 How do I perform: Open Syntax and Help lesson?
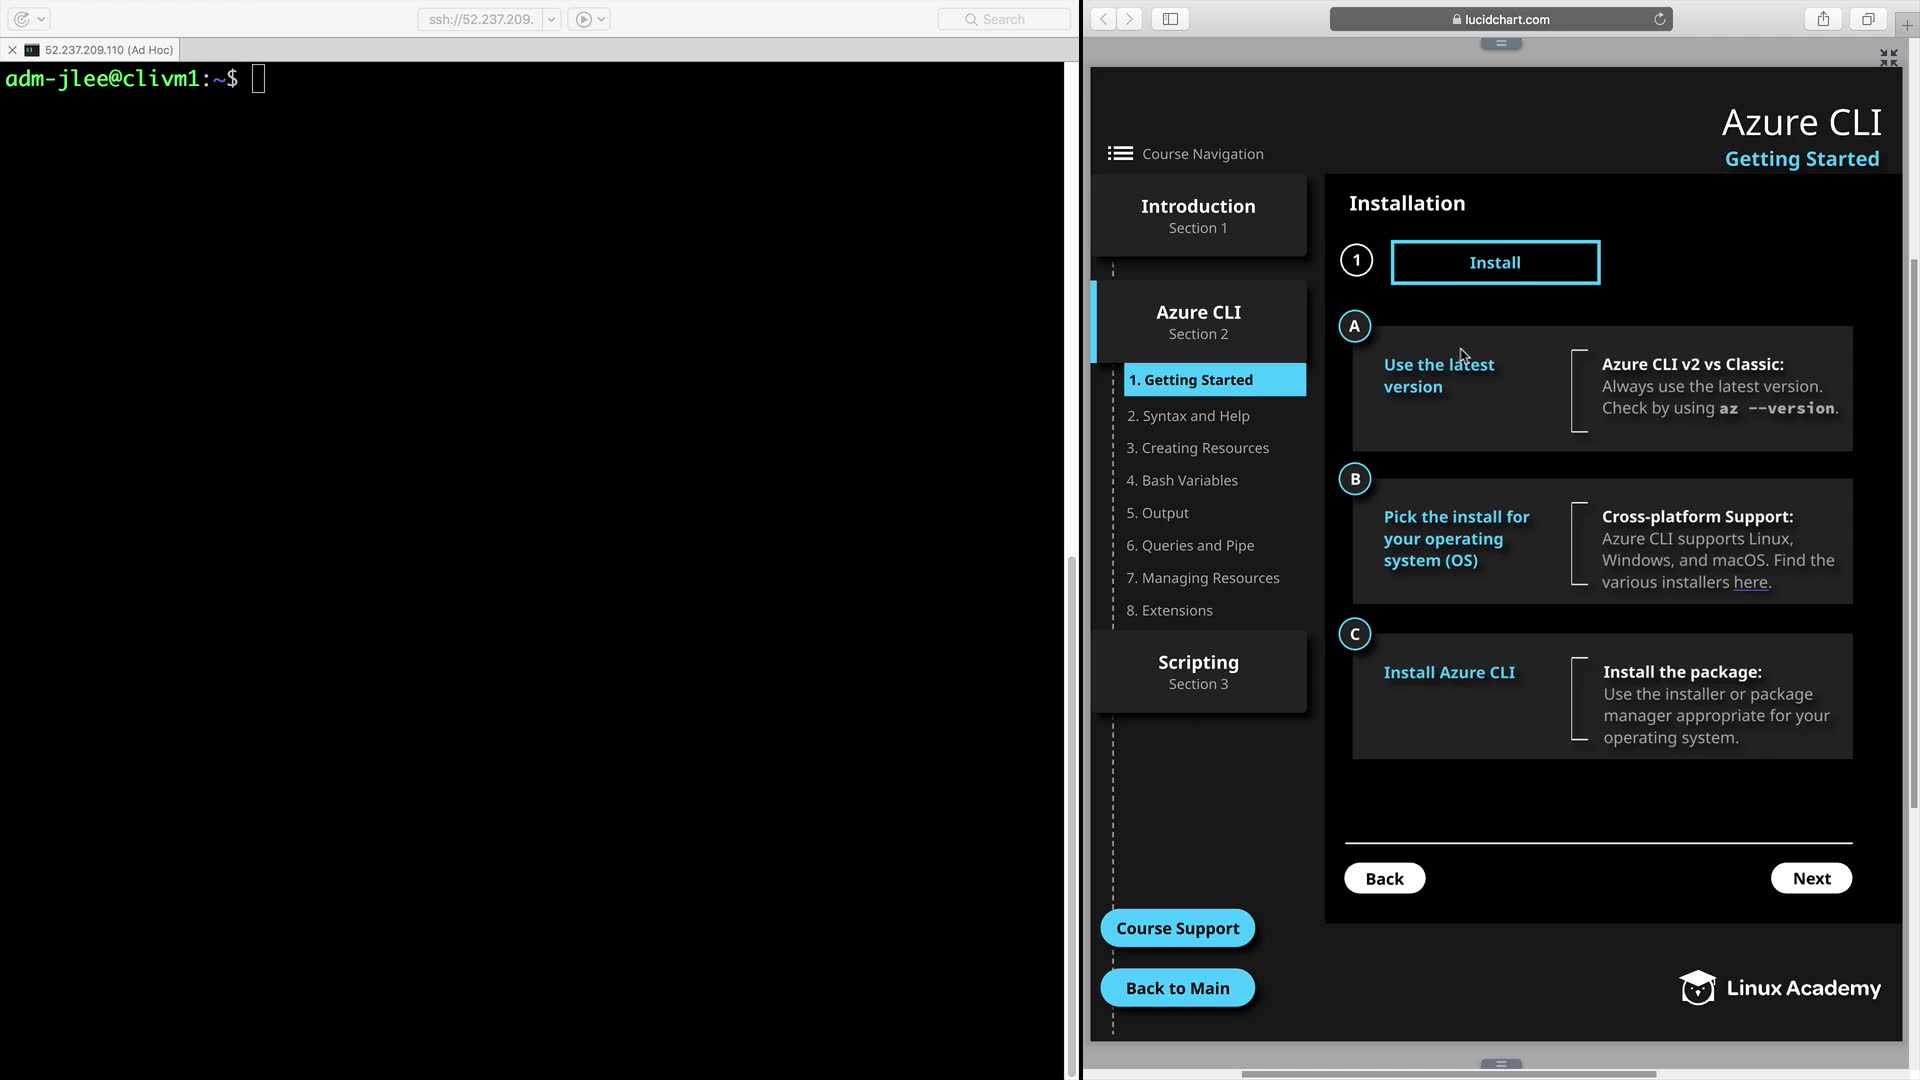1188,416
